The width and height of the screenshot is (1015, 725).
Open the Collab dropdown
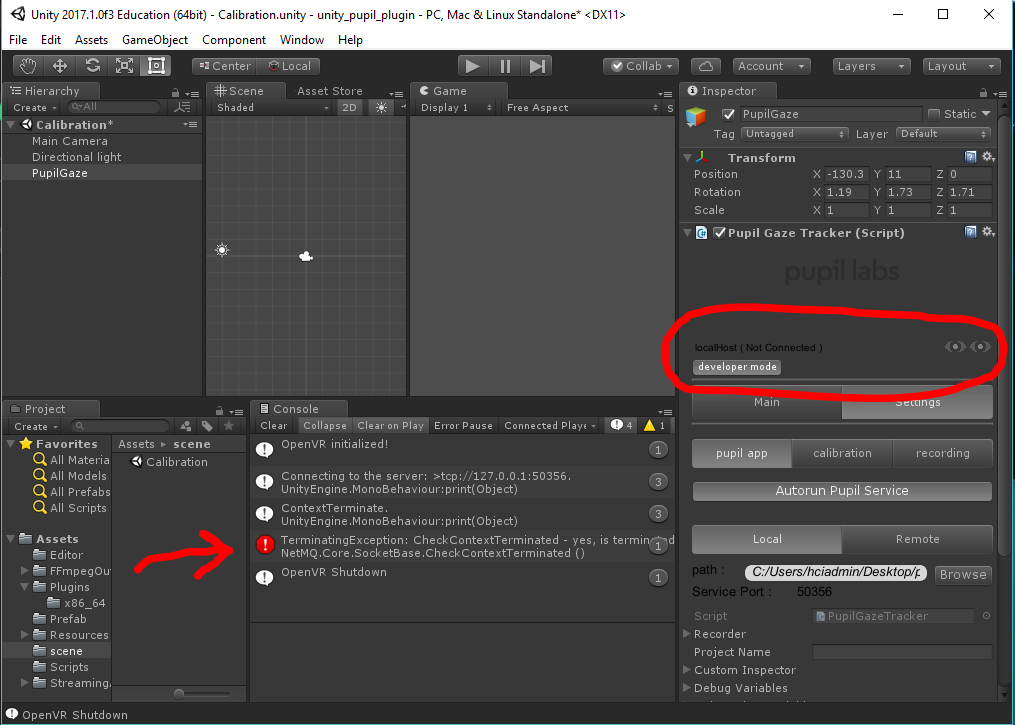click(641, 66)
